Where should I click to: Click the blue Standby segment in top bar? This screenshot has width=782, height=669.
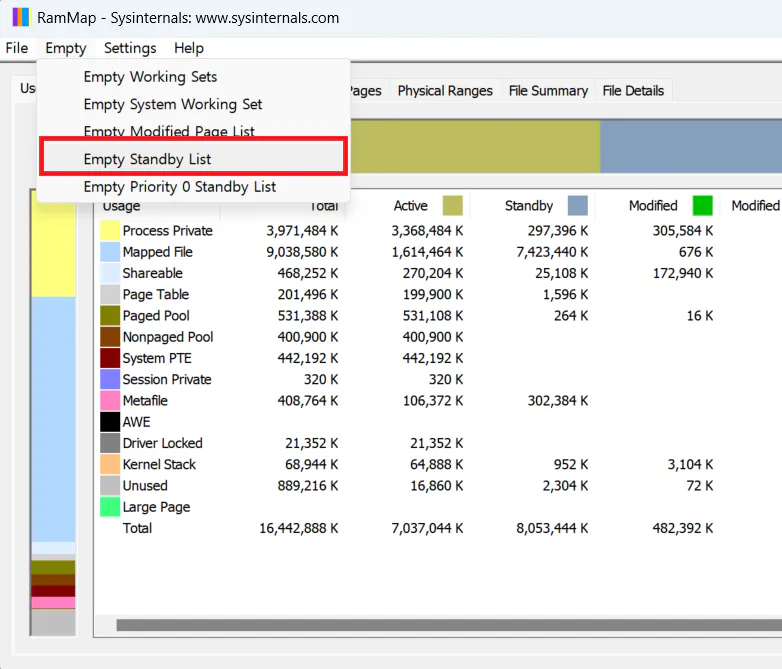pos(691,146)
